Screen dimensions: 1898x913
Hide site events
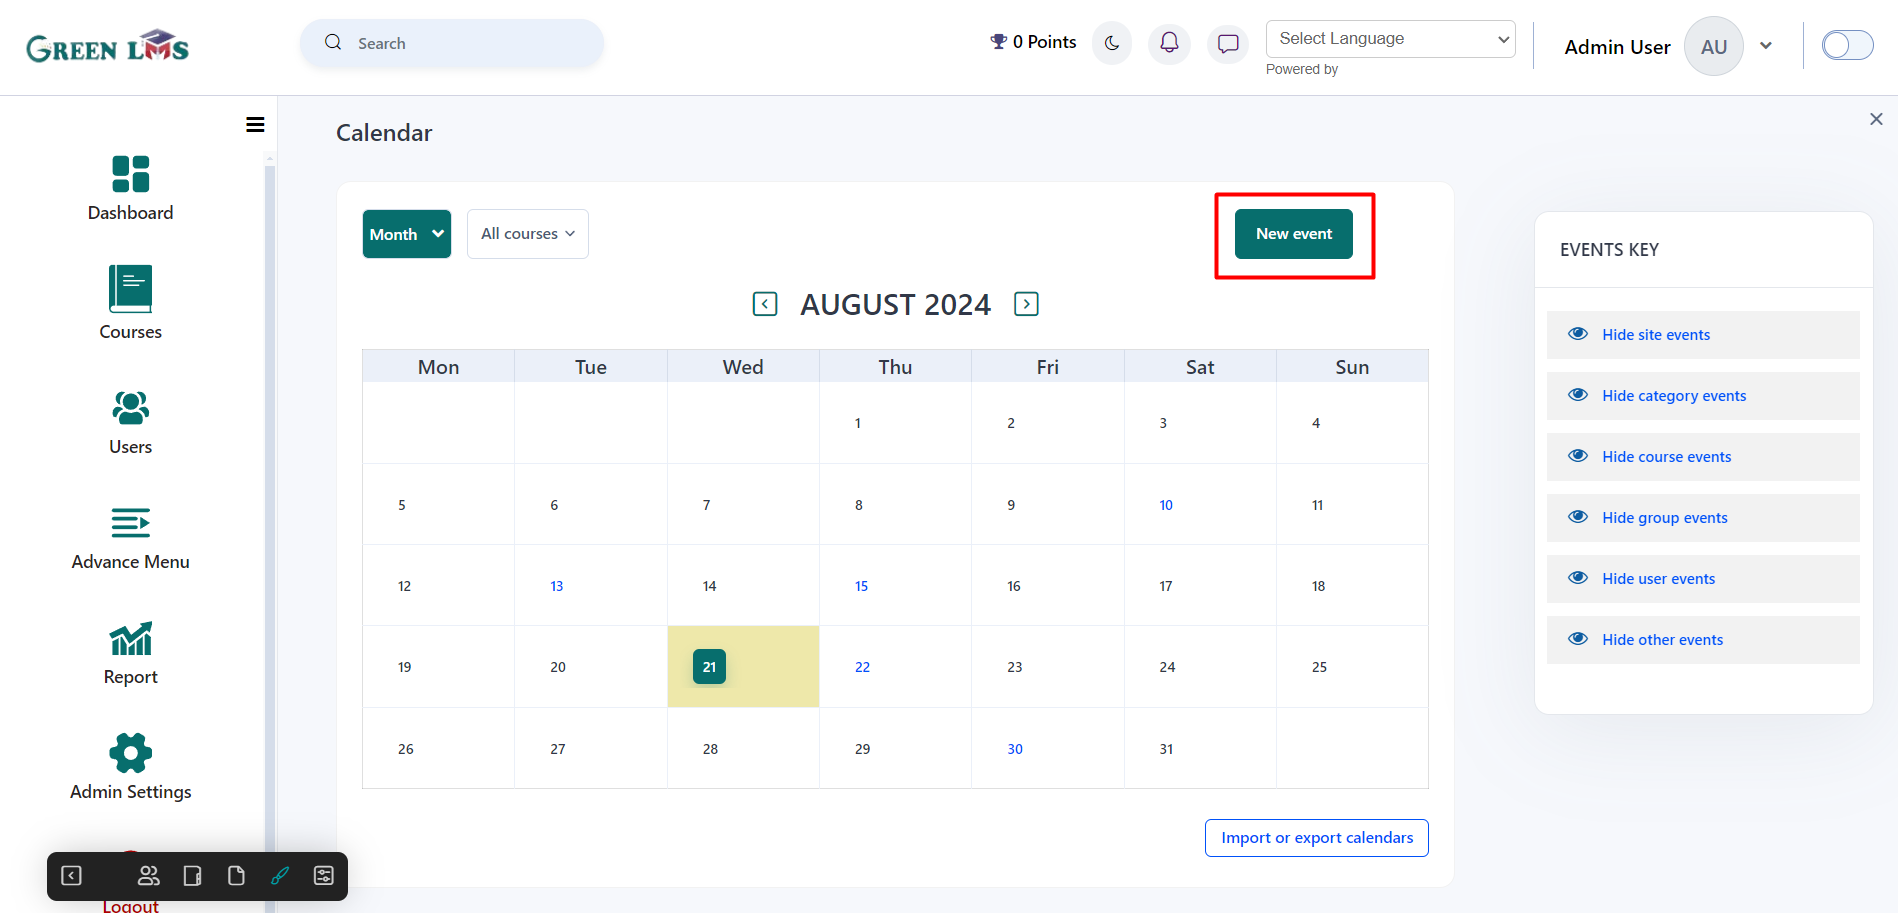pos(1703,335)
